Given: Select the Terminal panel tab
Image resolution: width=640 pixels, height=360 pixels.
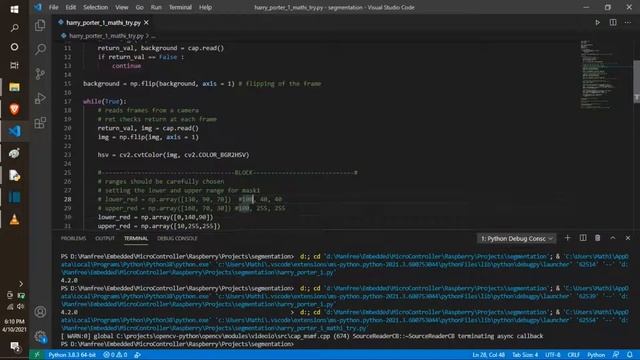Looking at the screenshot, I should pyautogui.click(x=136, y=238).
